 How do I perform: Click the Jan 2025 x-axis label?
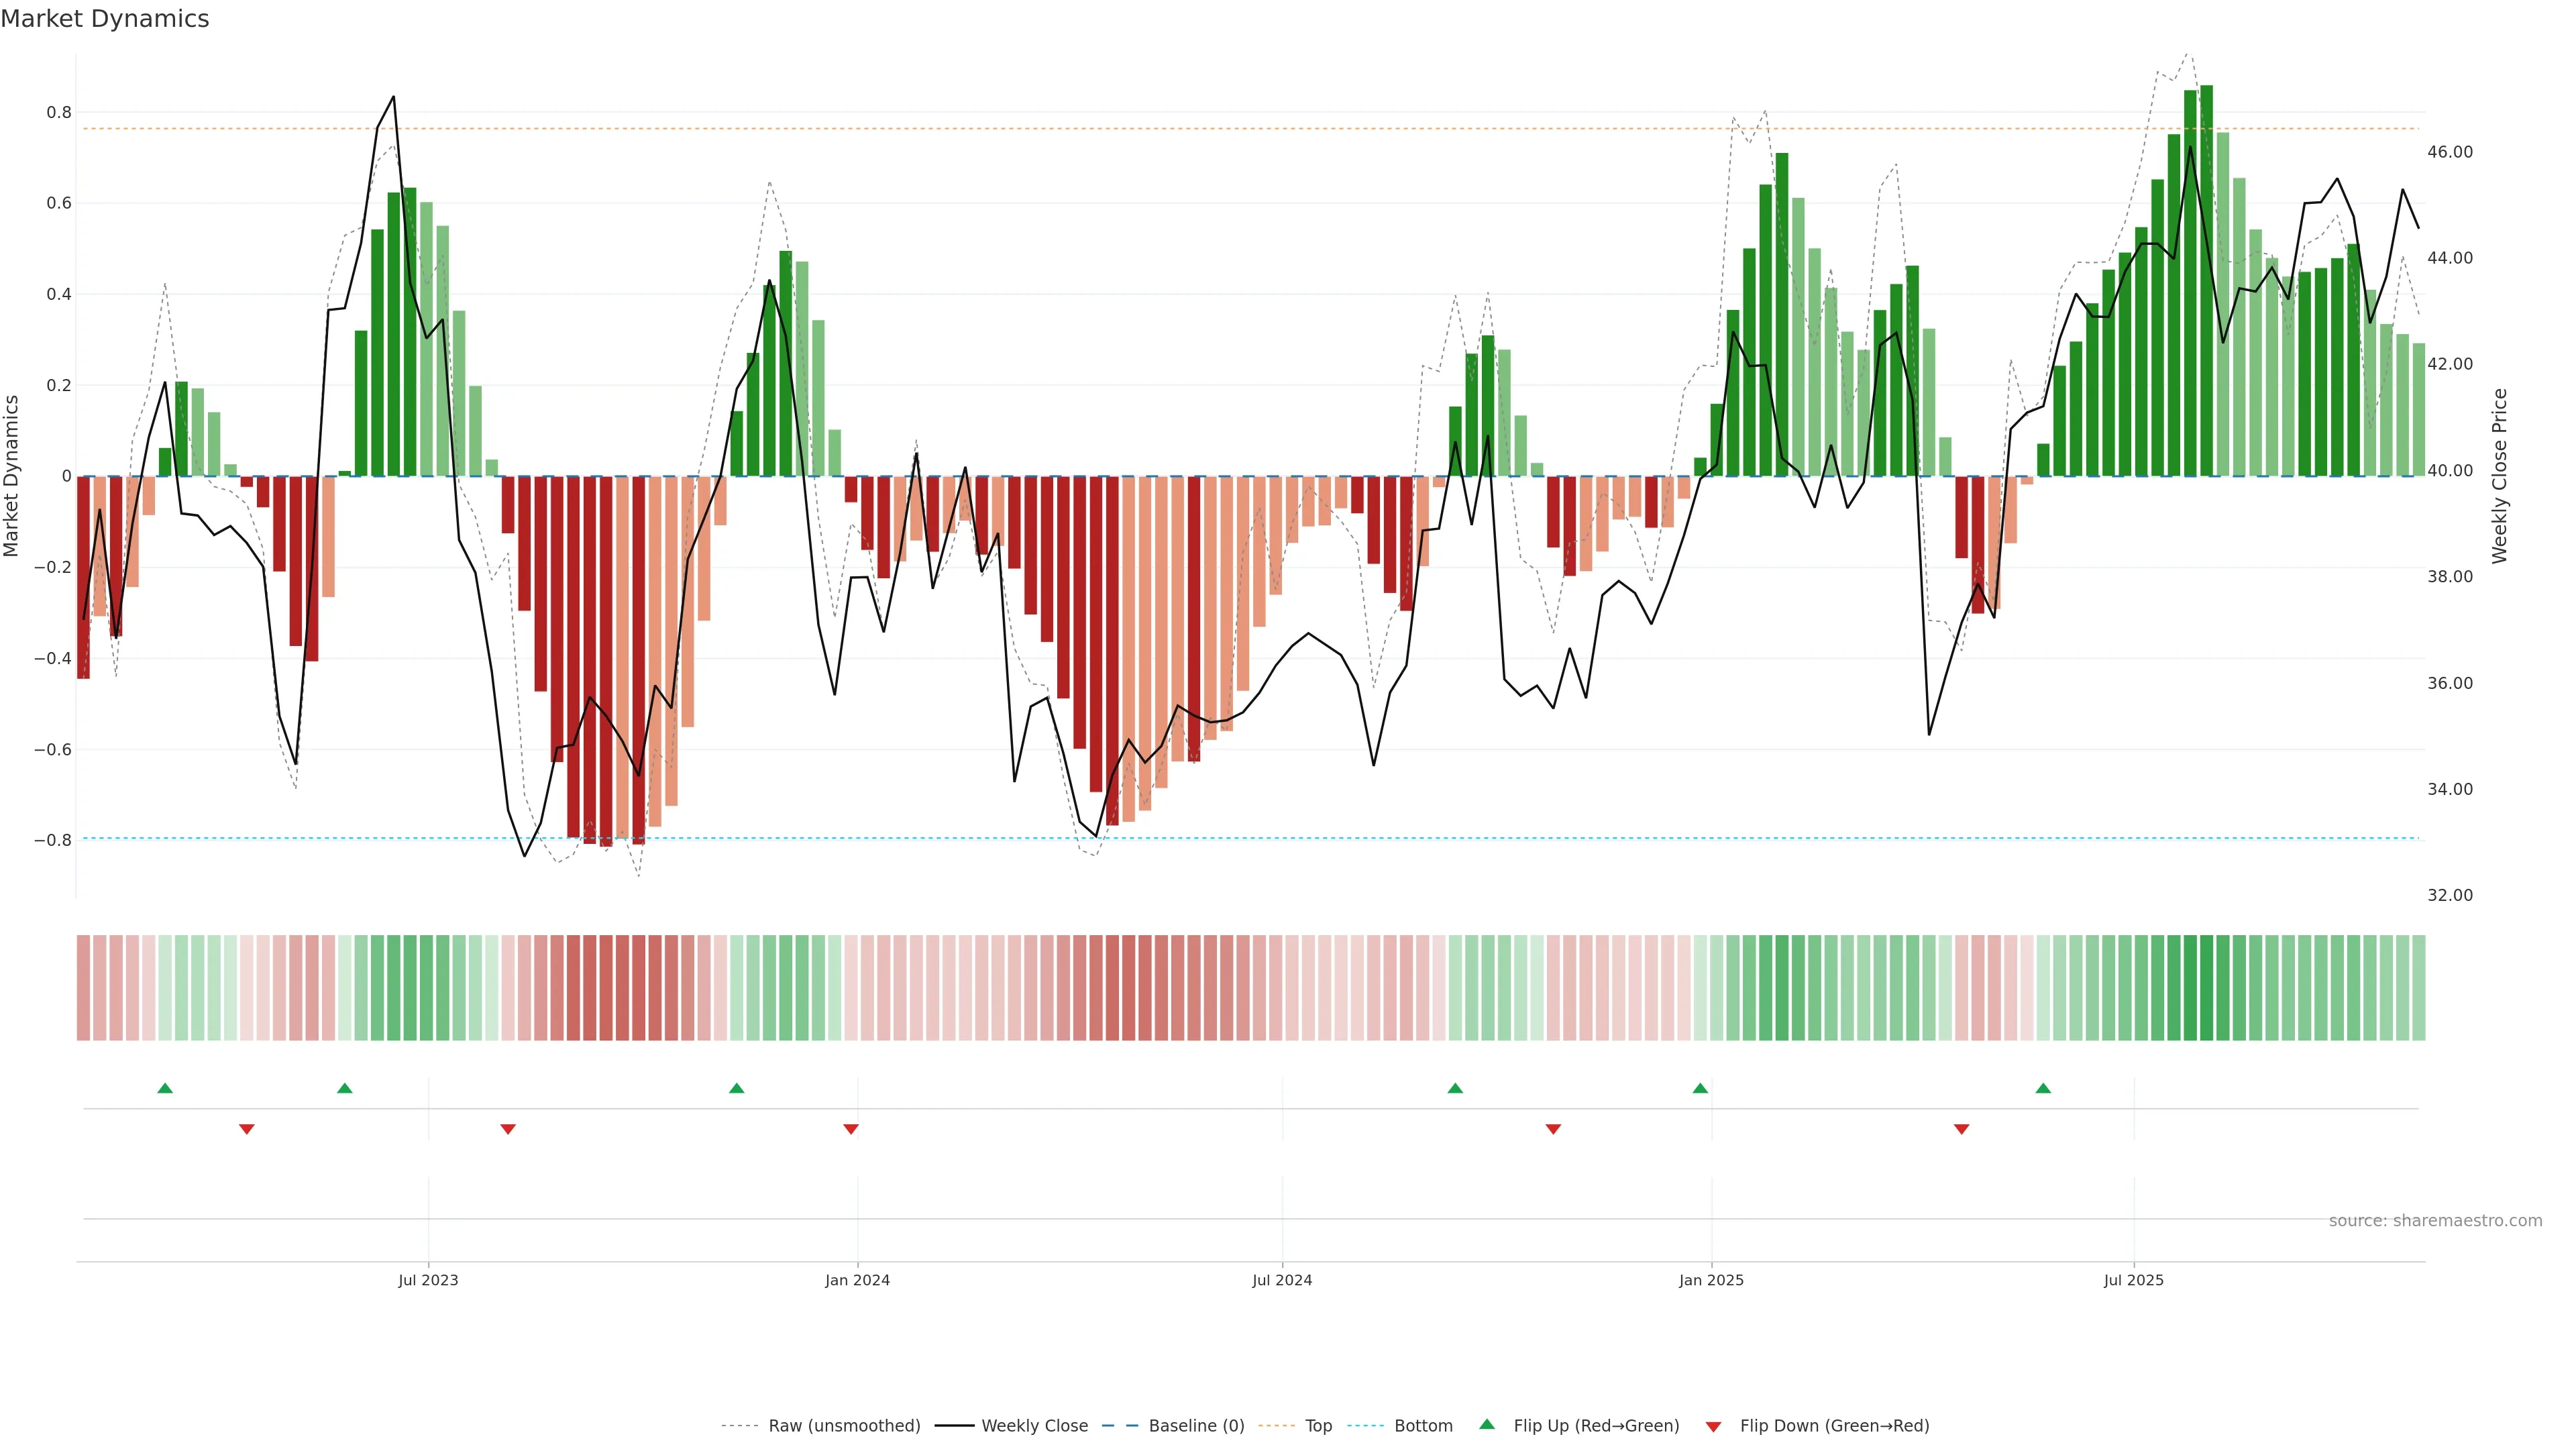tap(1711, 1280)
